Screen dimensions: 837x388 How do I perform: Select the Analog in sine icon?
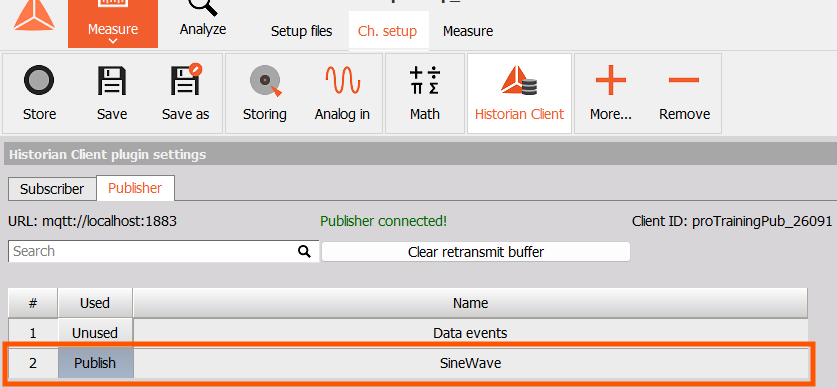click(342, 80)
